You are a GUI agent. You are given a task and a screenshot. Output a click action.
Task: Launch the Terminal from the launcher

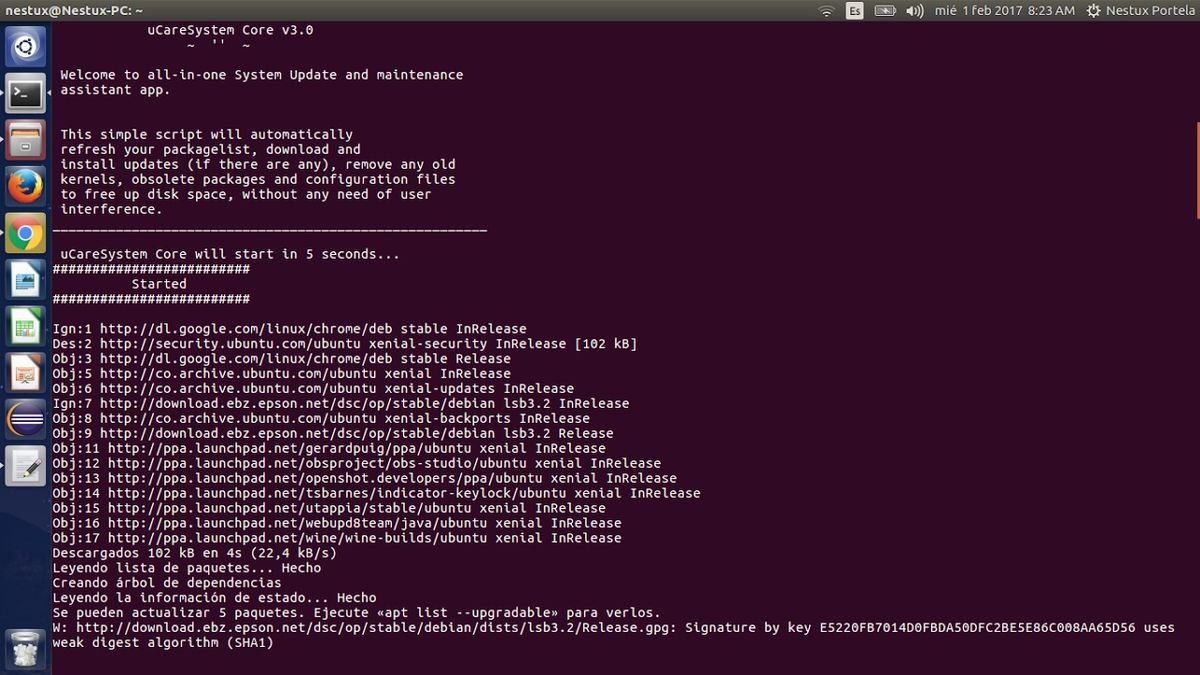(24, 93)
